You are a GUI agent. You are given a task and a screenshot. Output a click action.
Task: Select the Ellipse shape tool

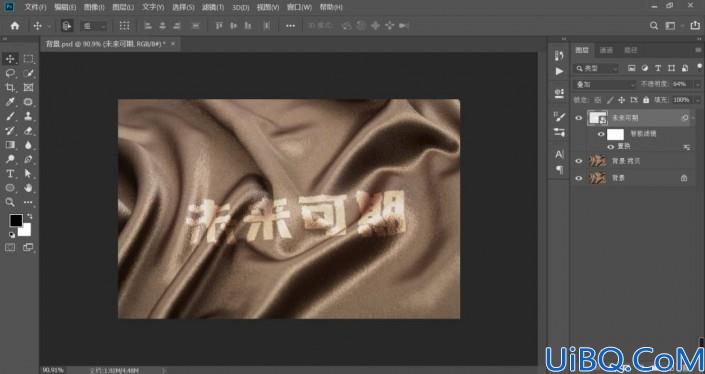(x=10, y=188)
